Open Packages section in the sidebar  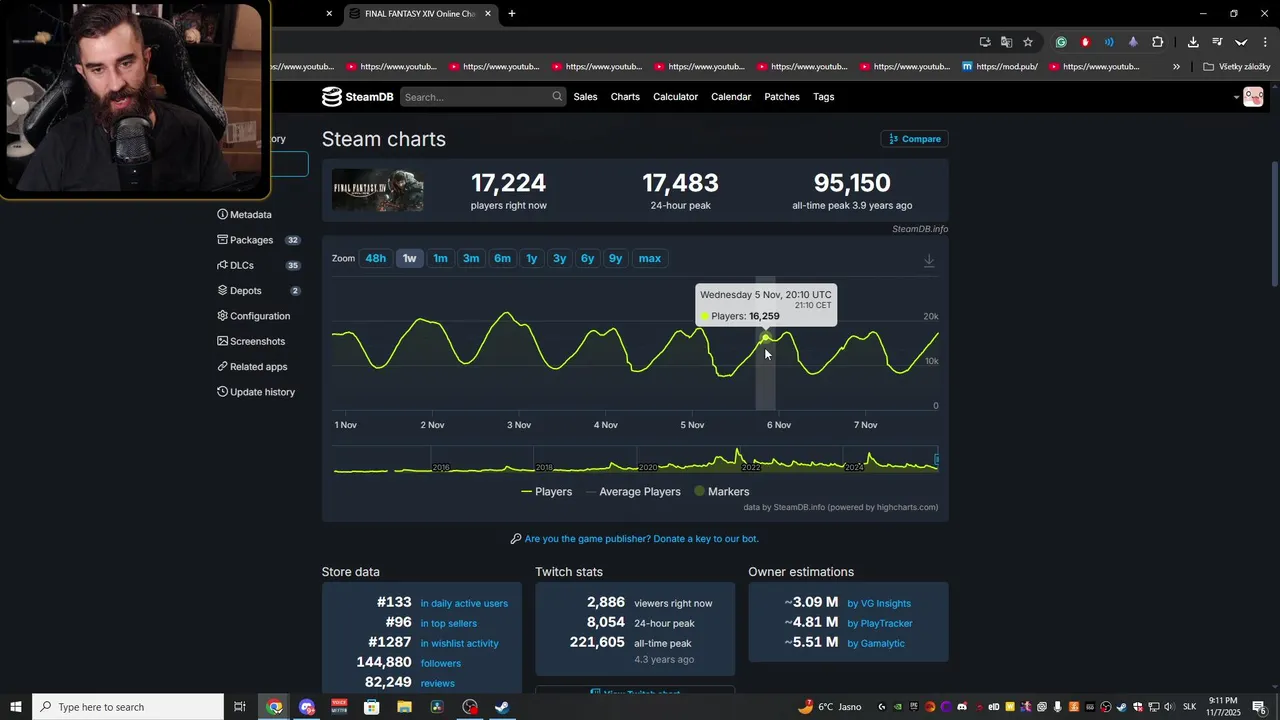click(x=259, y=240)
